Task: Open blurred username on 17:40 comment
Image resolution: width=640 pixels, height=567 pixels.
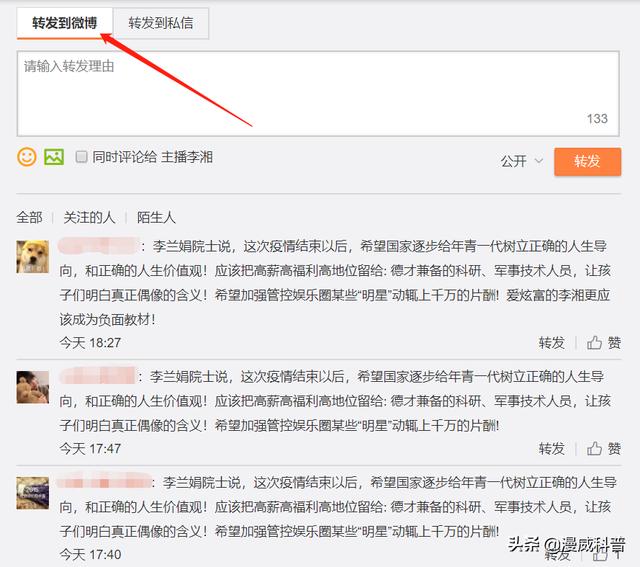Action: coord(104,482)
